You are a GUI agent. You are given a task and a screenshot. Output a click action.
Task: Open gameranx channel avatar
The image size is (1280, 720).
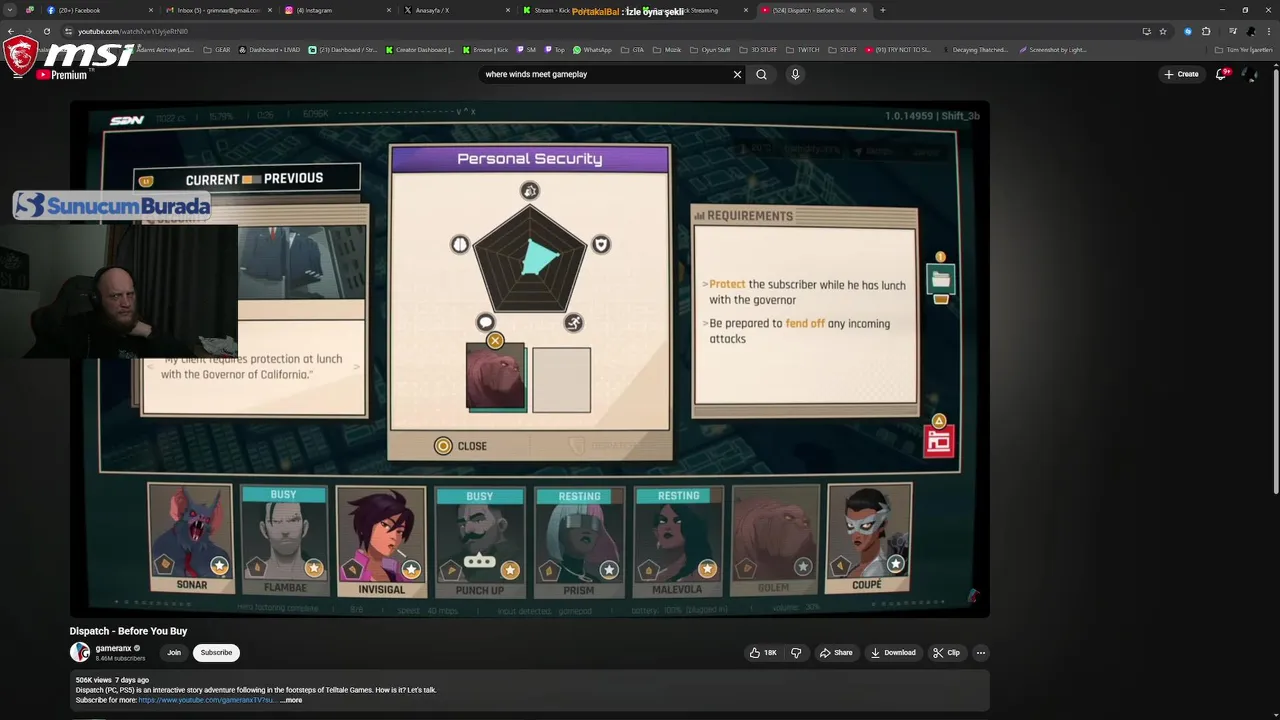pos(80,652)
